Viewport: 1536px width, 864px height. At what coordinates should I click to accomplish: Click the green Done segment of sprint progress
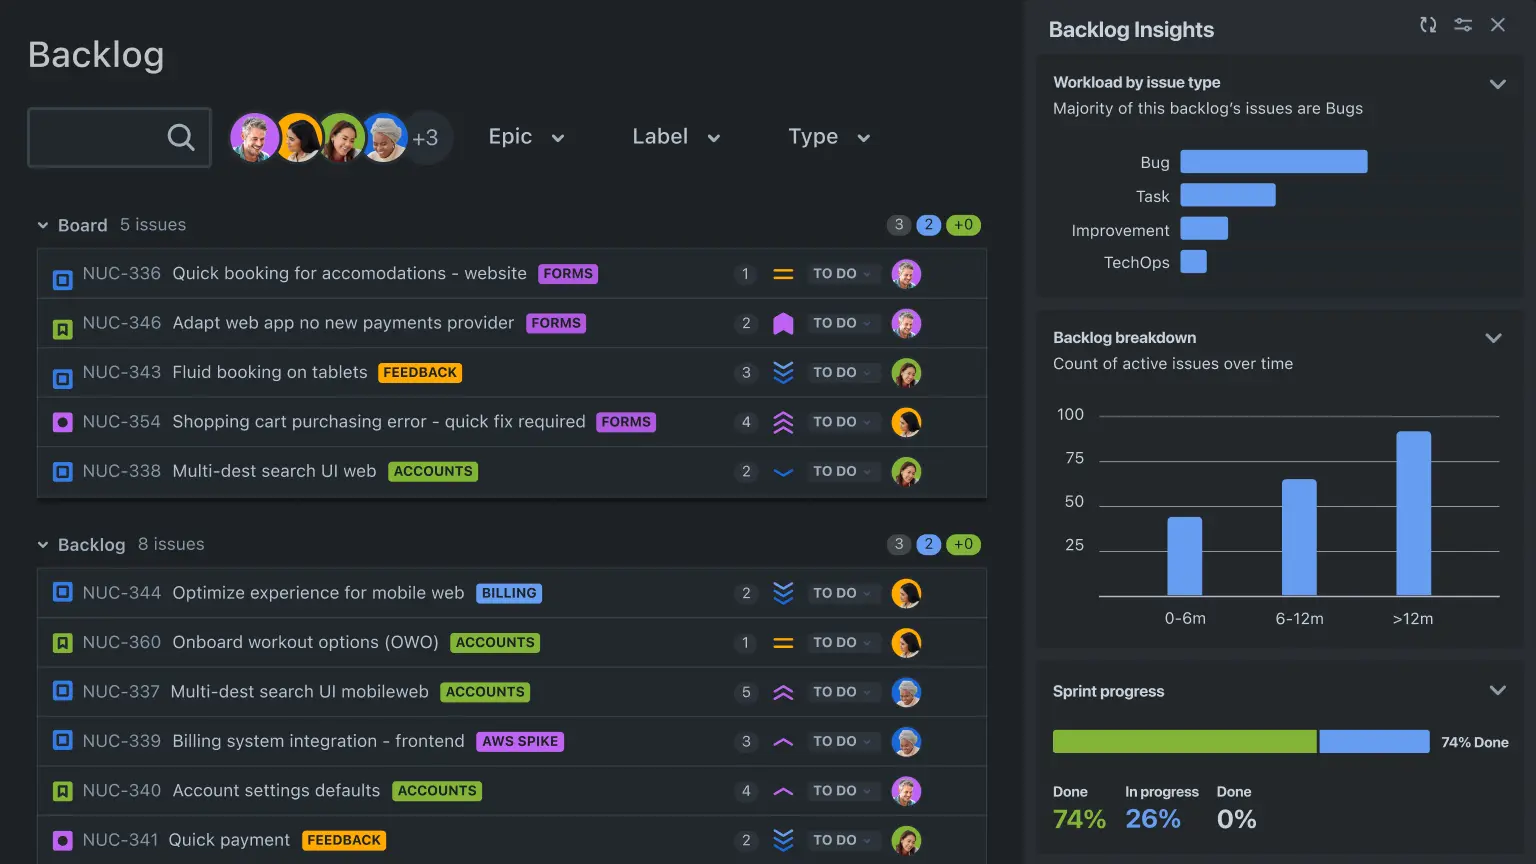click(1184, 742)
